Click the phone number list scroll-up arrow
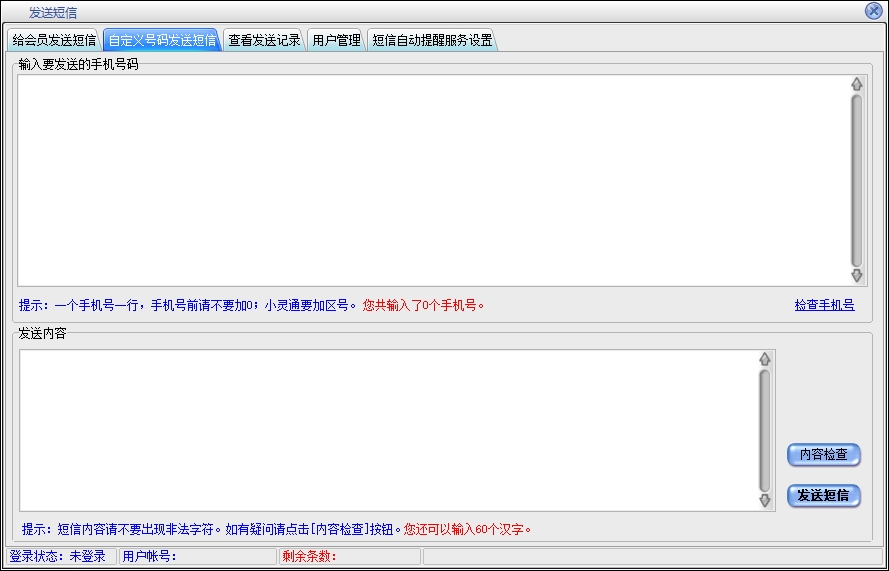The height and width of the screenshot is (571, 889). click(856, 84)
